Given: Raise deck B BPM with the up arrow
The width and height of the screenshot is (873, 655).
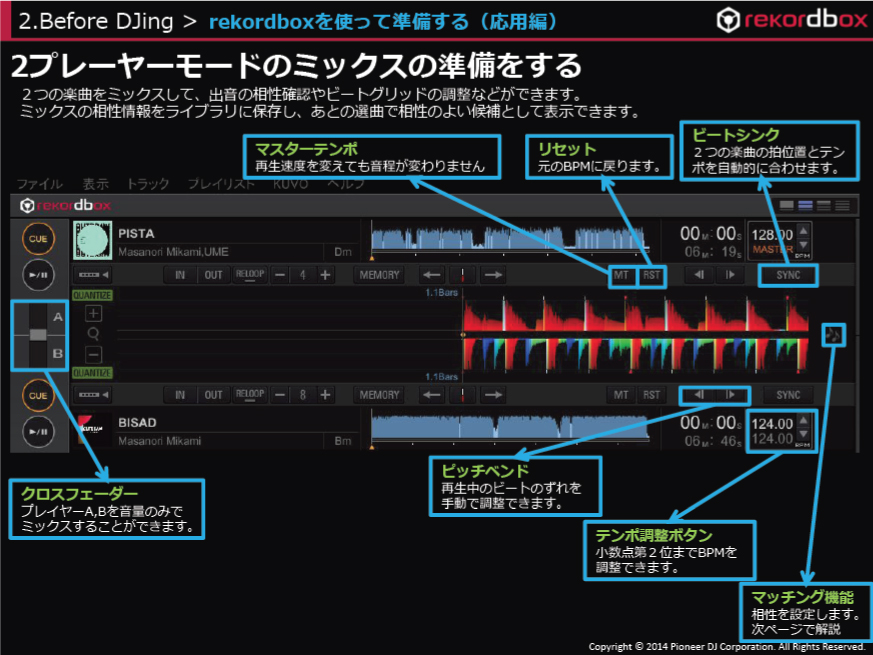Looking at the screenshot, I should [803, 420].
